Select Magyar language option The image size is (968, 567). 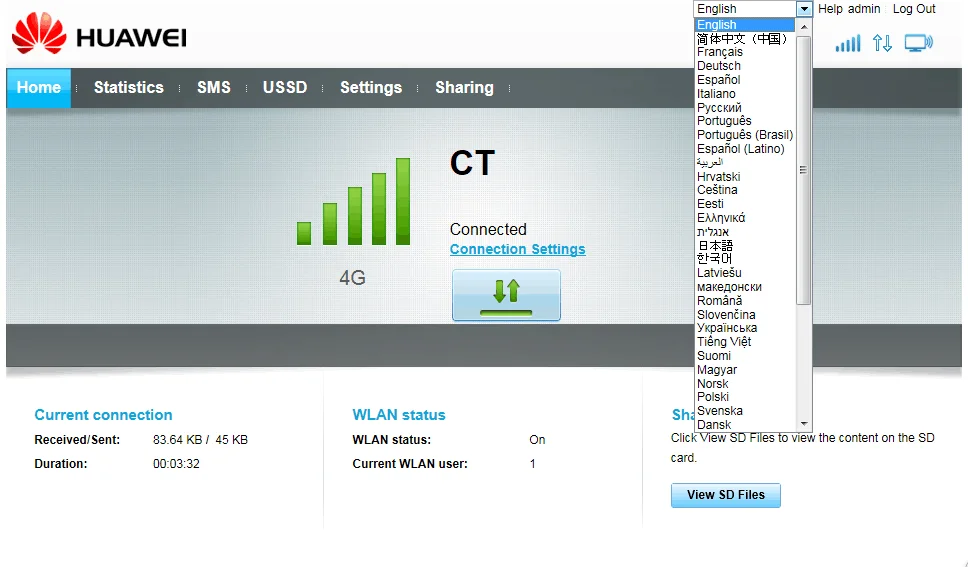point(745,370)
